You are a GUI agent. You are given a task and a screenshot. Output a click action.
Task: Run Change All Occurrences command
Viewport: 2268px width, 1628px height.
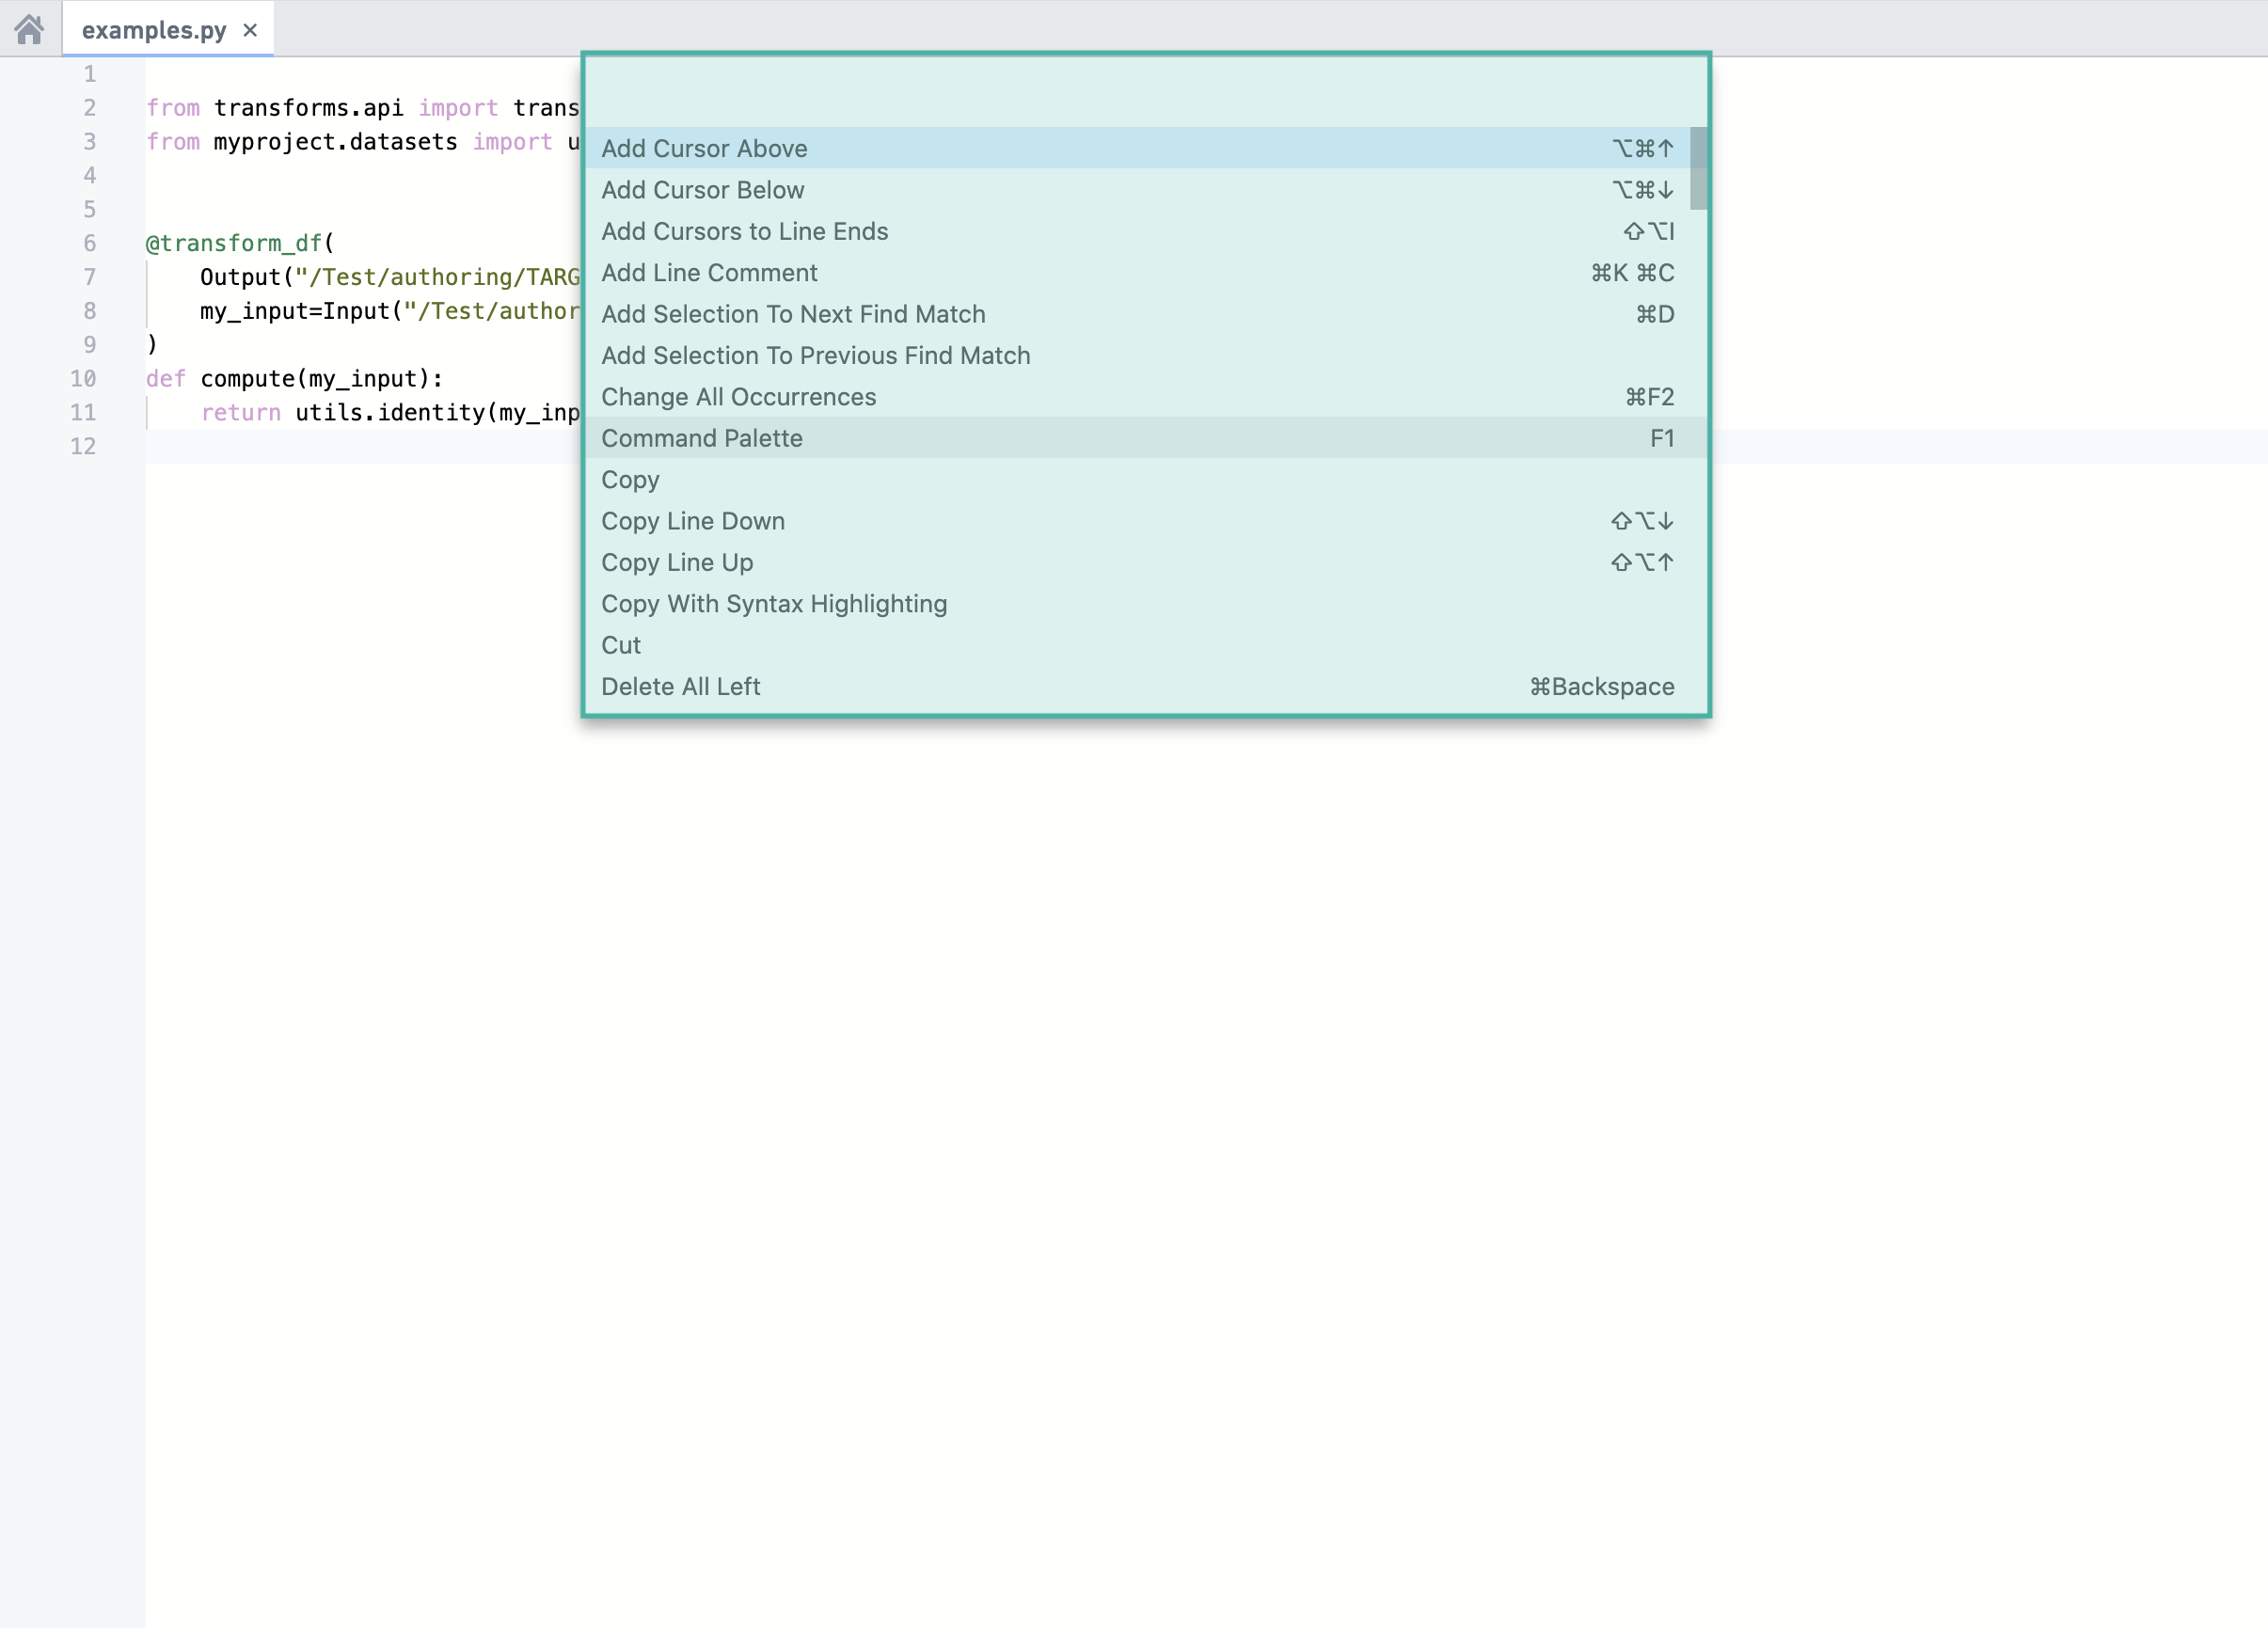pyautogui.click(x=1145, y=397)
